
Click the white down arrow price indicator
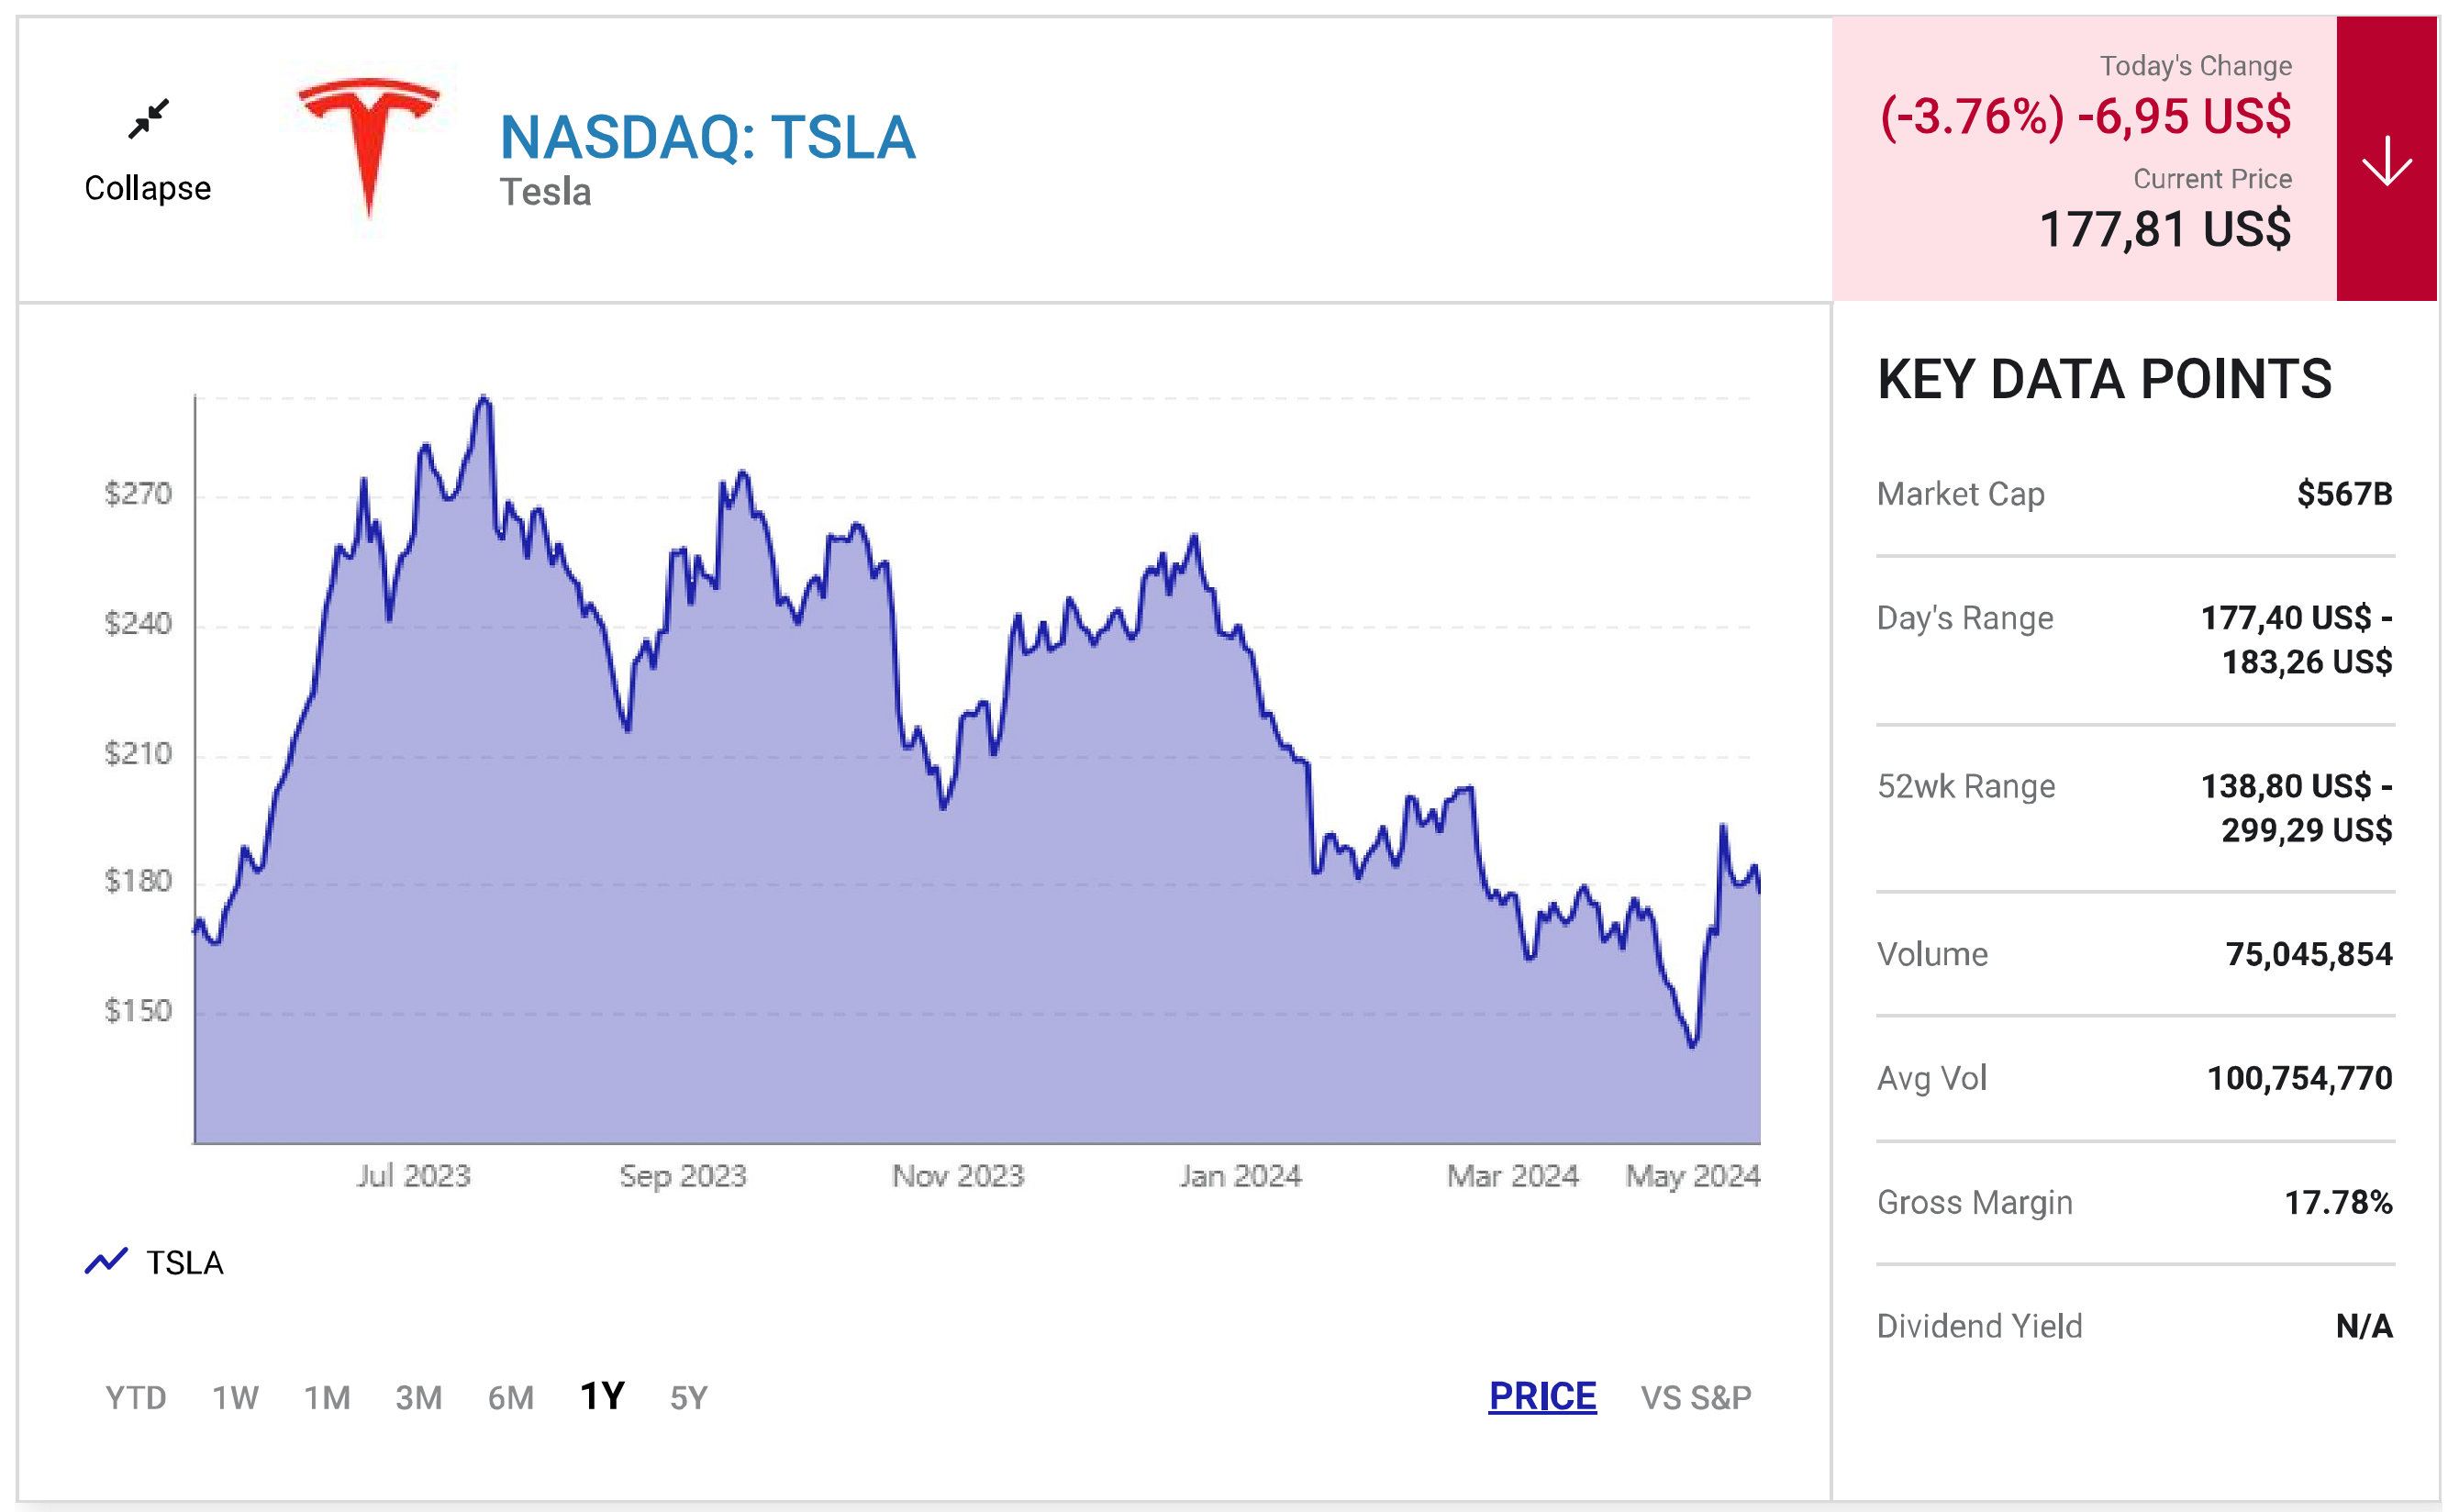pos(2386,160)
